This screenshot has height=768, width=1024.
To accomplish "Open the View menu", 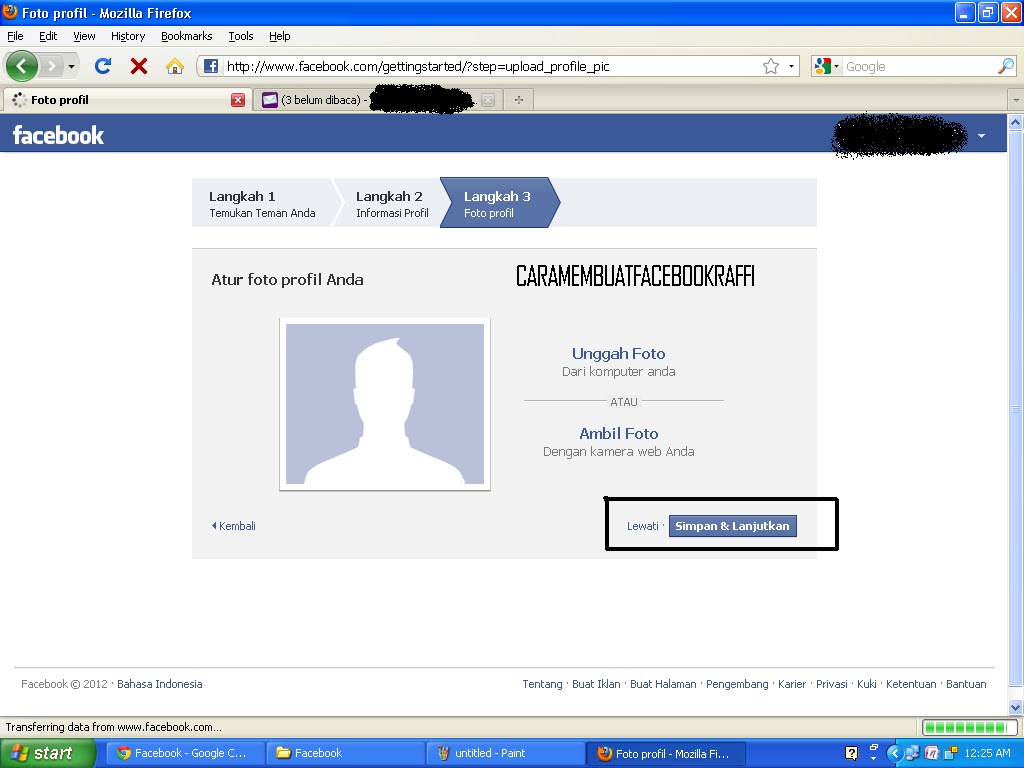I will pos(84,36).
